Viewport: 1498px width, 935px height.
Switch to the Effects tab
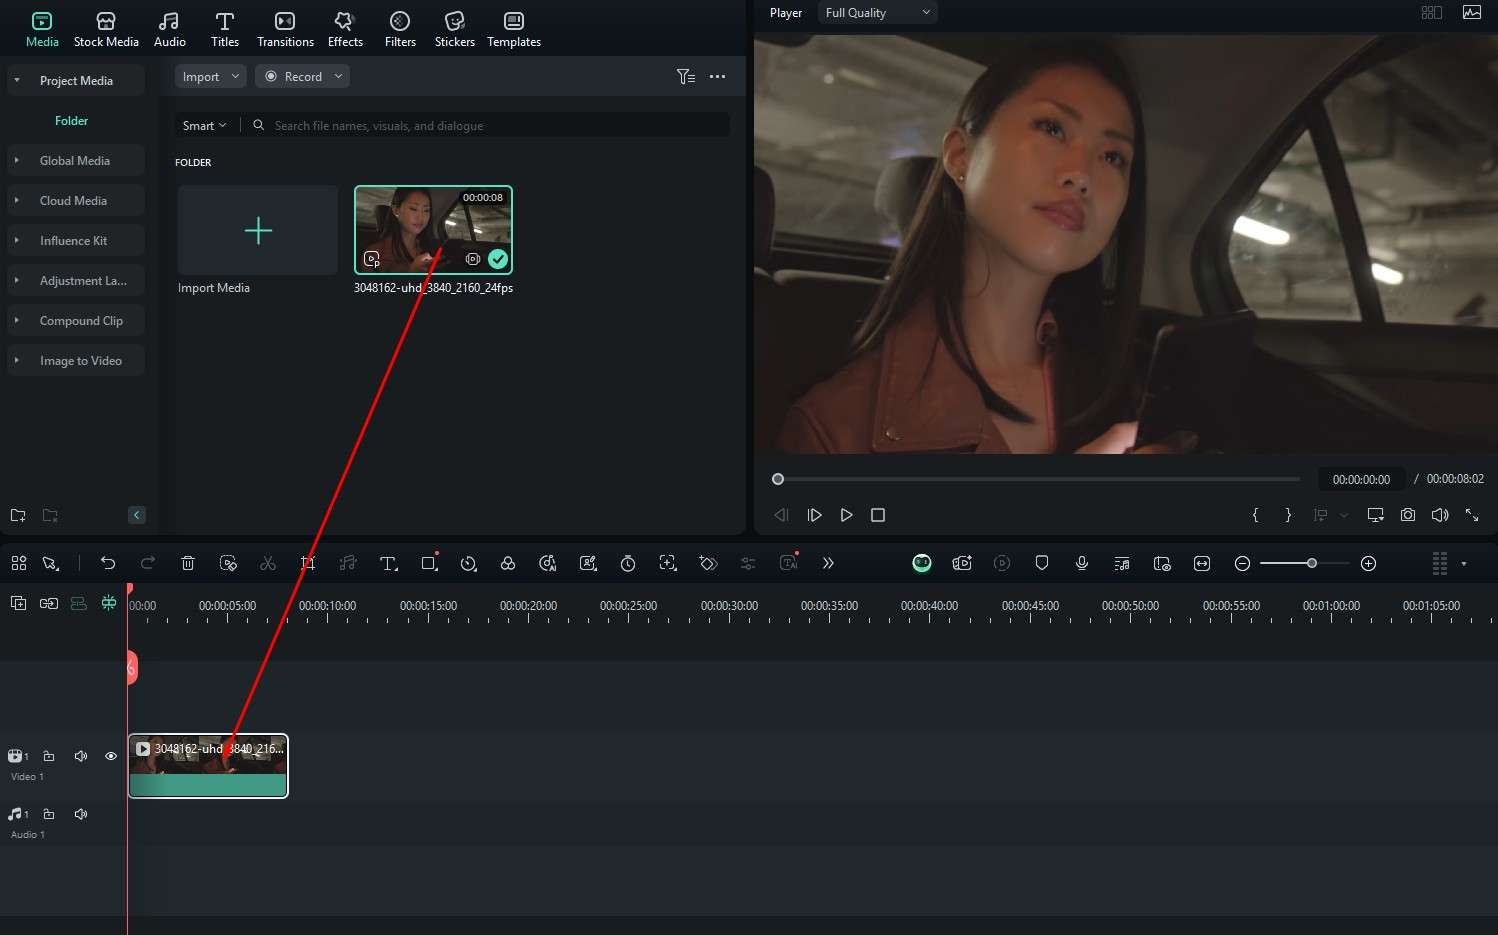[345, 29]
